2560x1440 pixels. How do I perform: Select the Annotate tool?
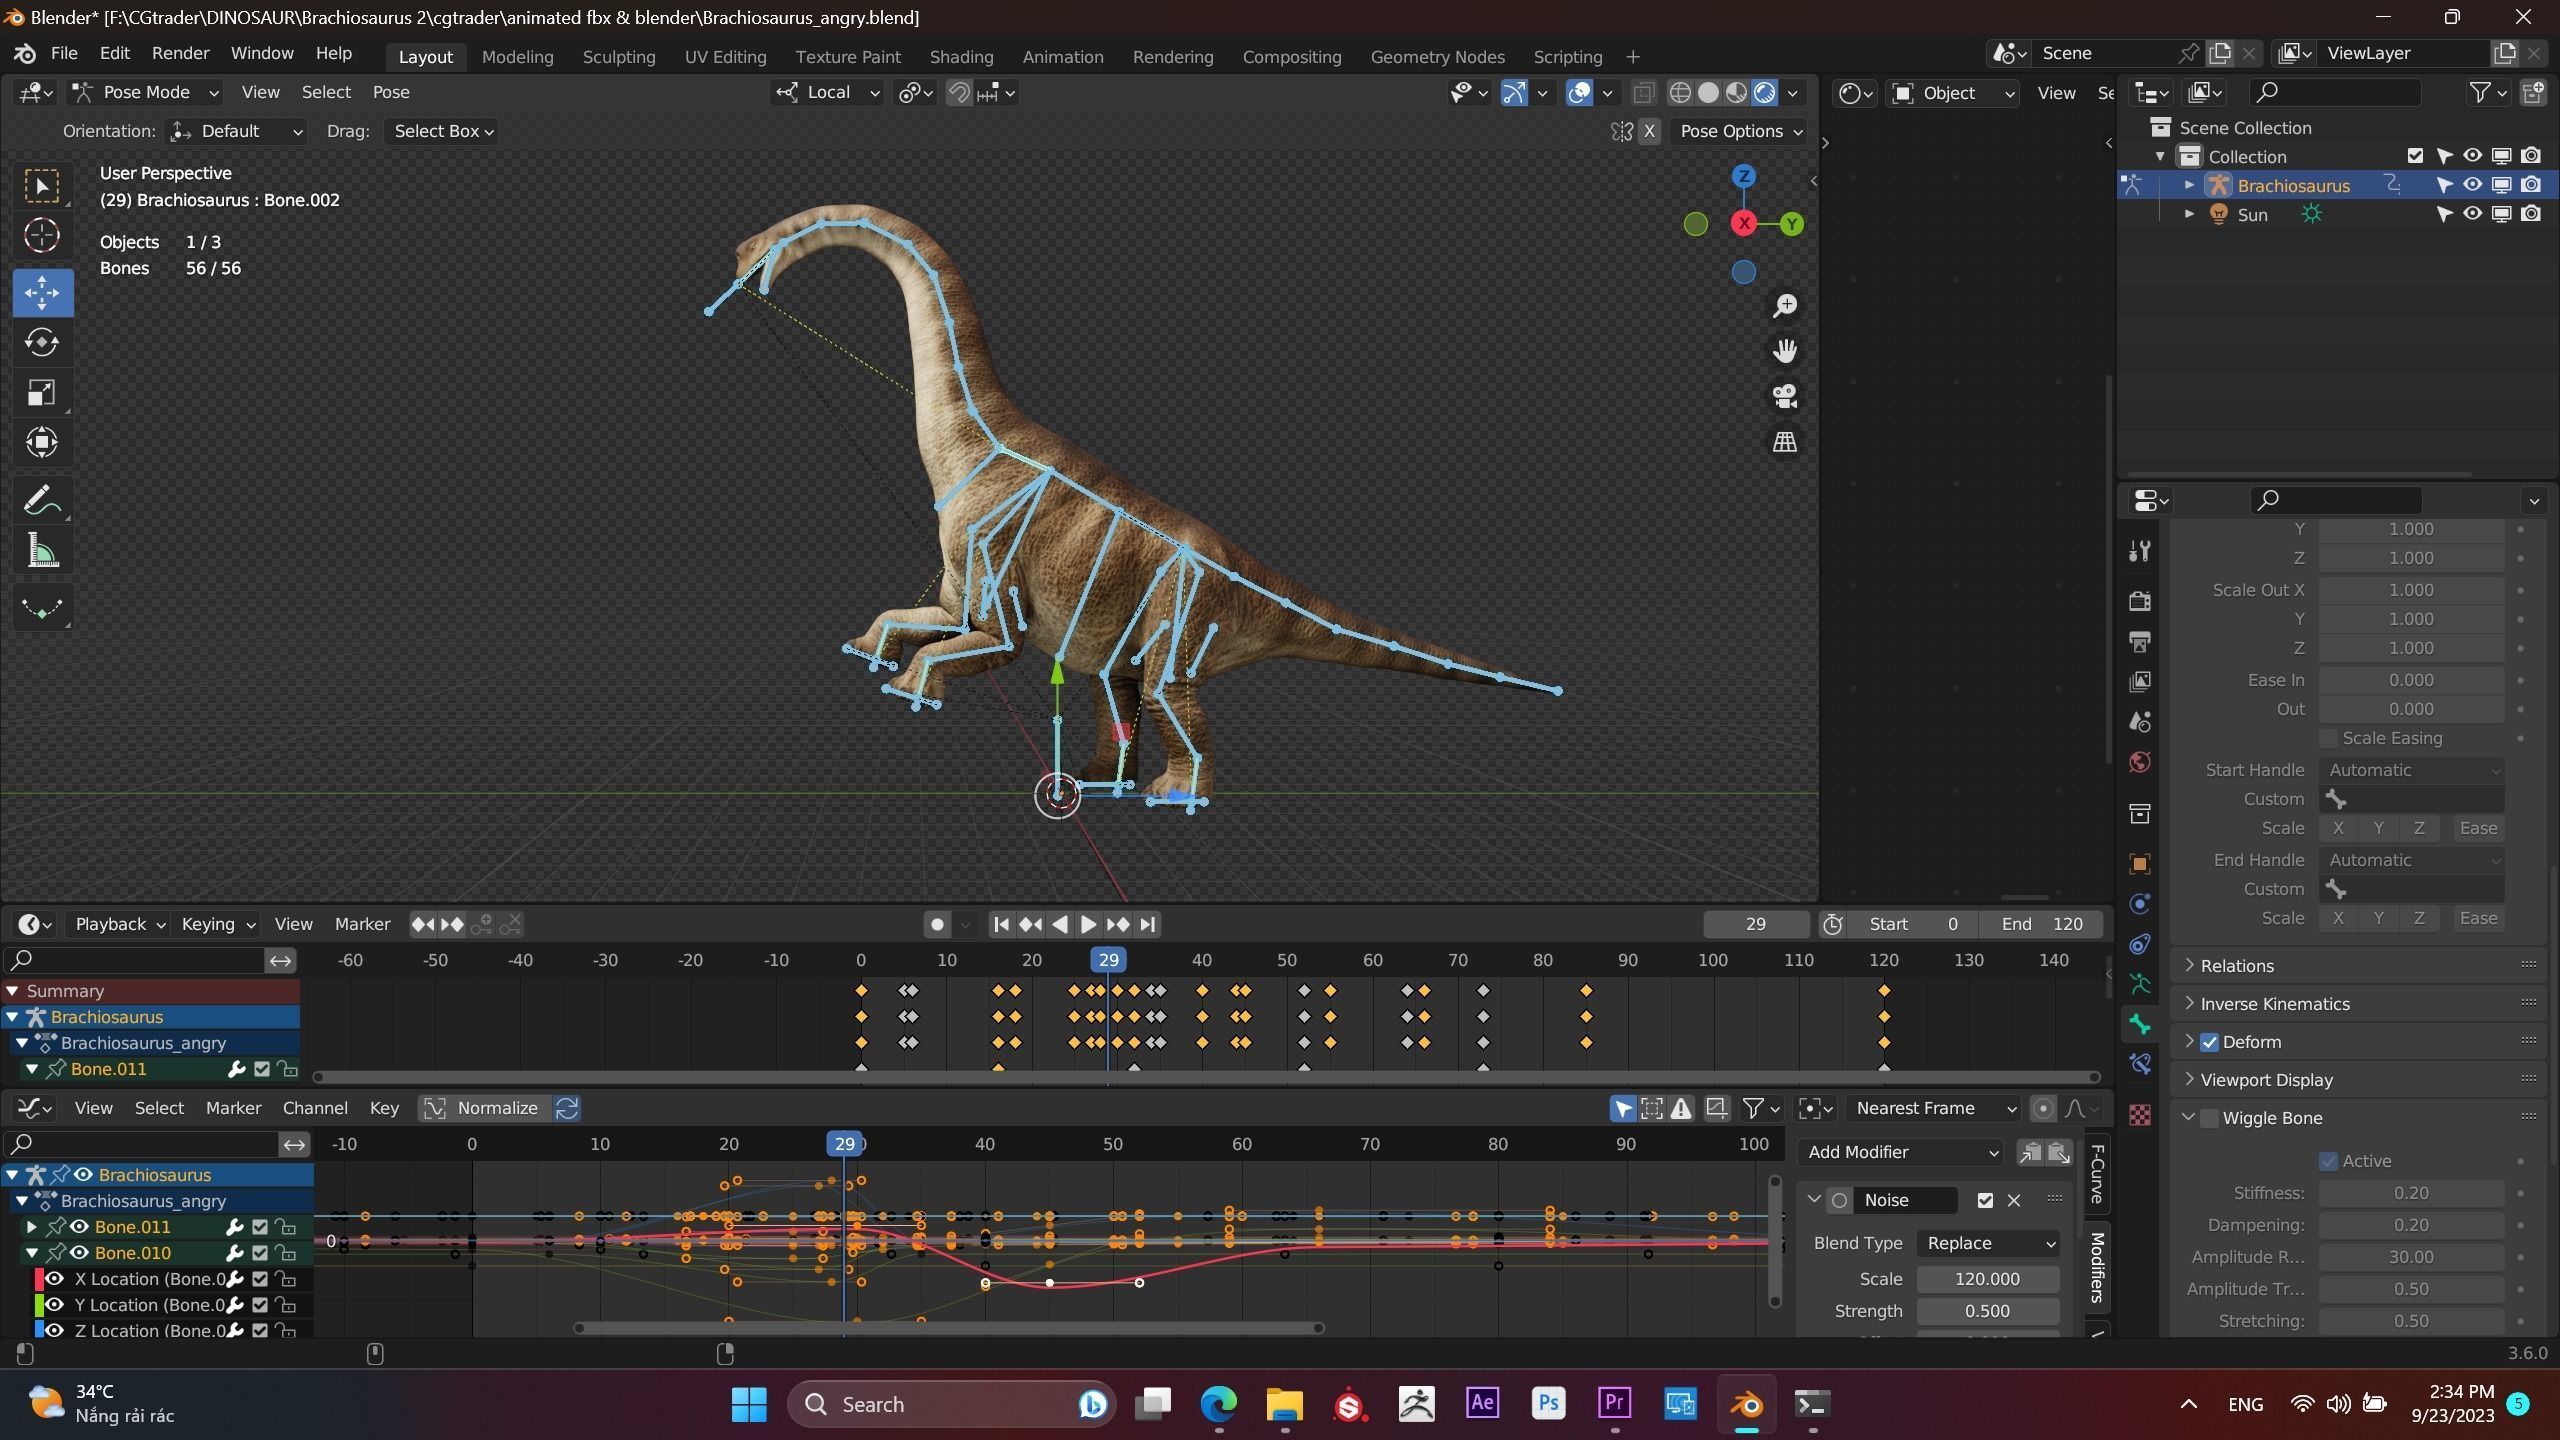pyautogui.click(x=42, y=500)
